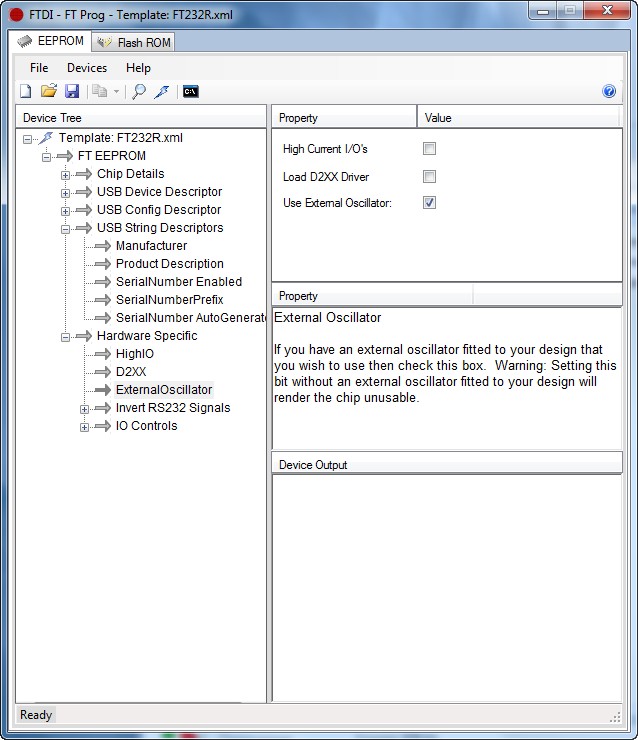Expand the IO Controls node

84,427
